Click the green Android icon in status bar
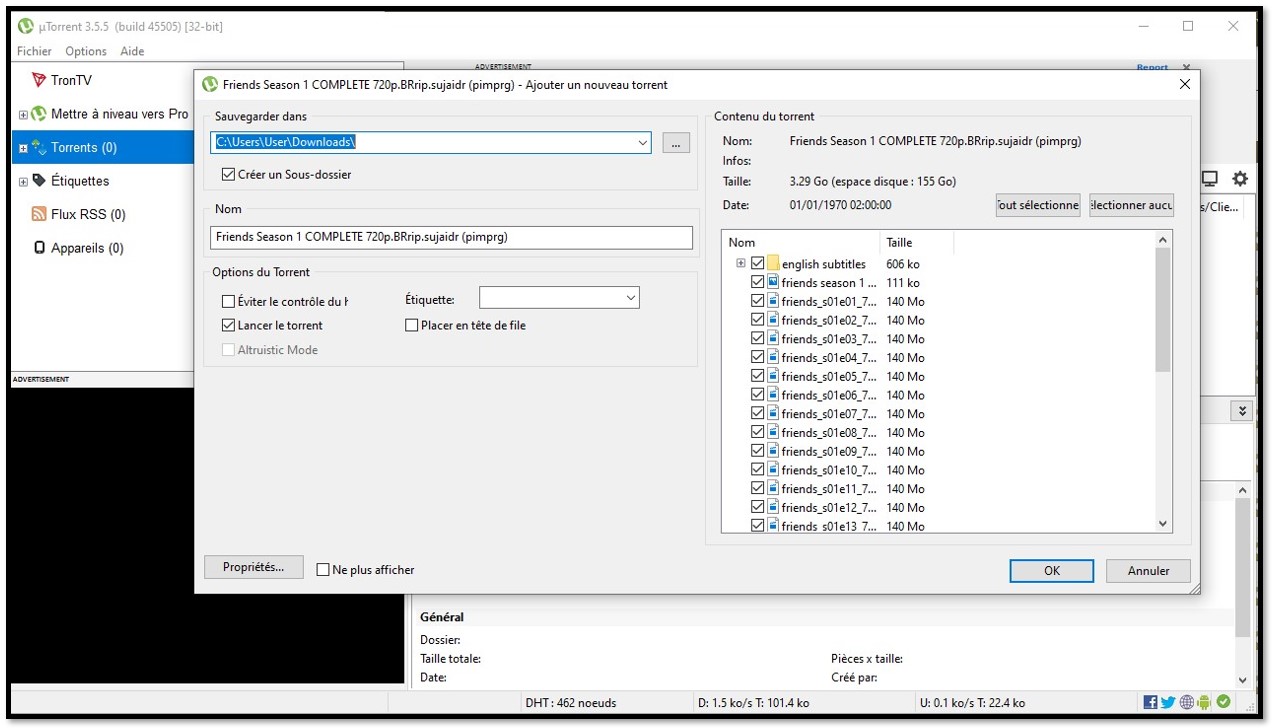Viewport: 1274px width, 728px height. (x=1205, y=702)
